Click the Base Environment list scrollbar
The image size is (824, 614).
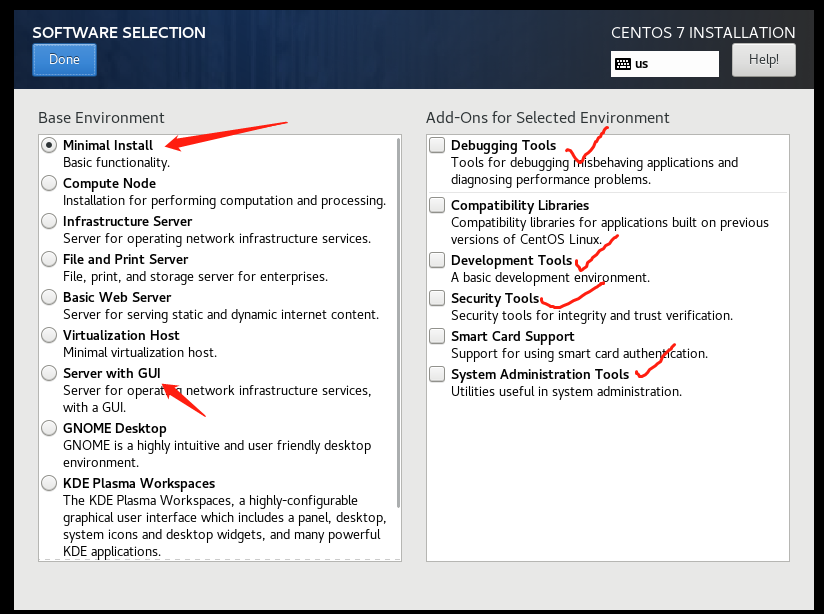[x=398, y=320]
